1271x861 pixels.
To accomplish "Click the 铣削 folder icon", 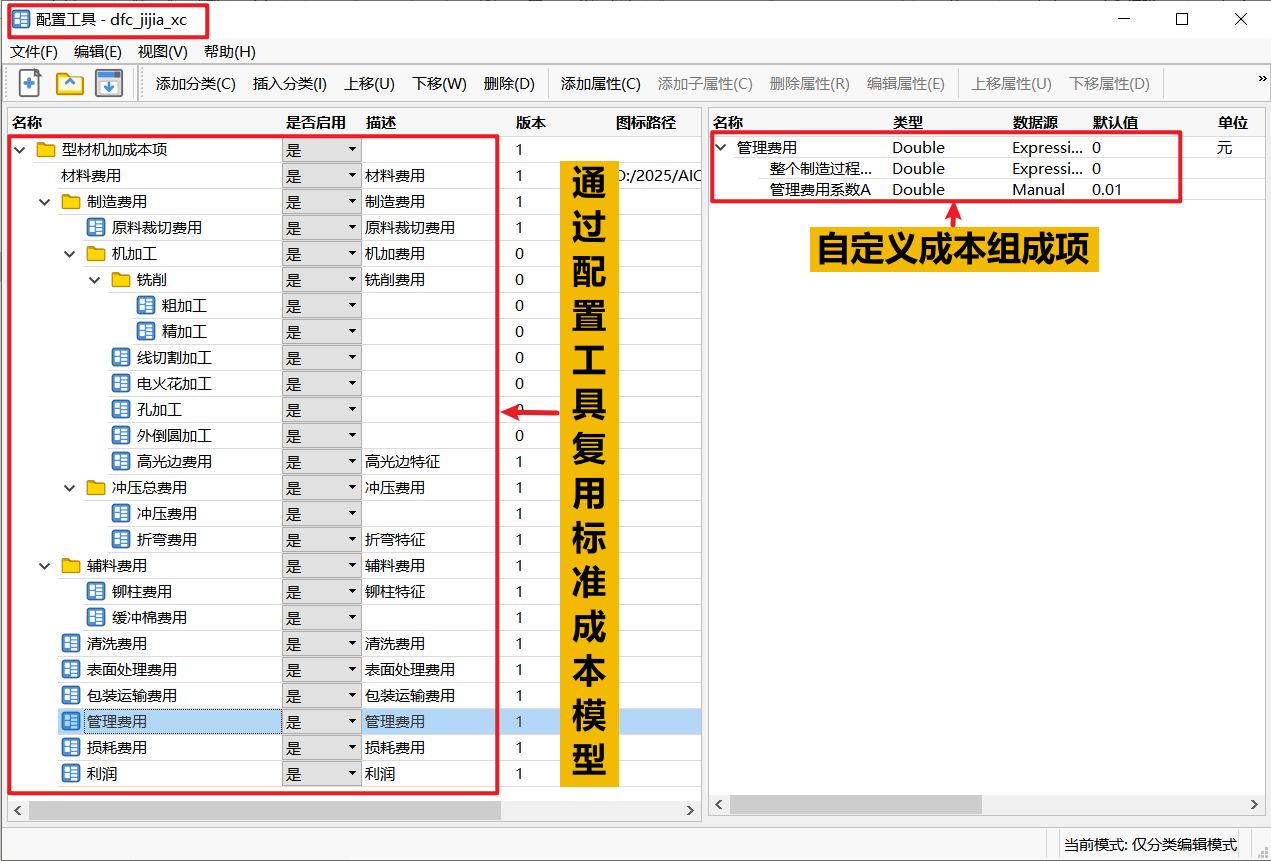I will click(x=121, y=280).
